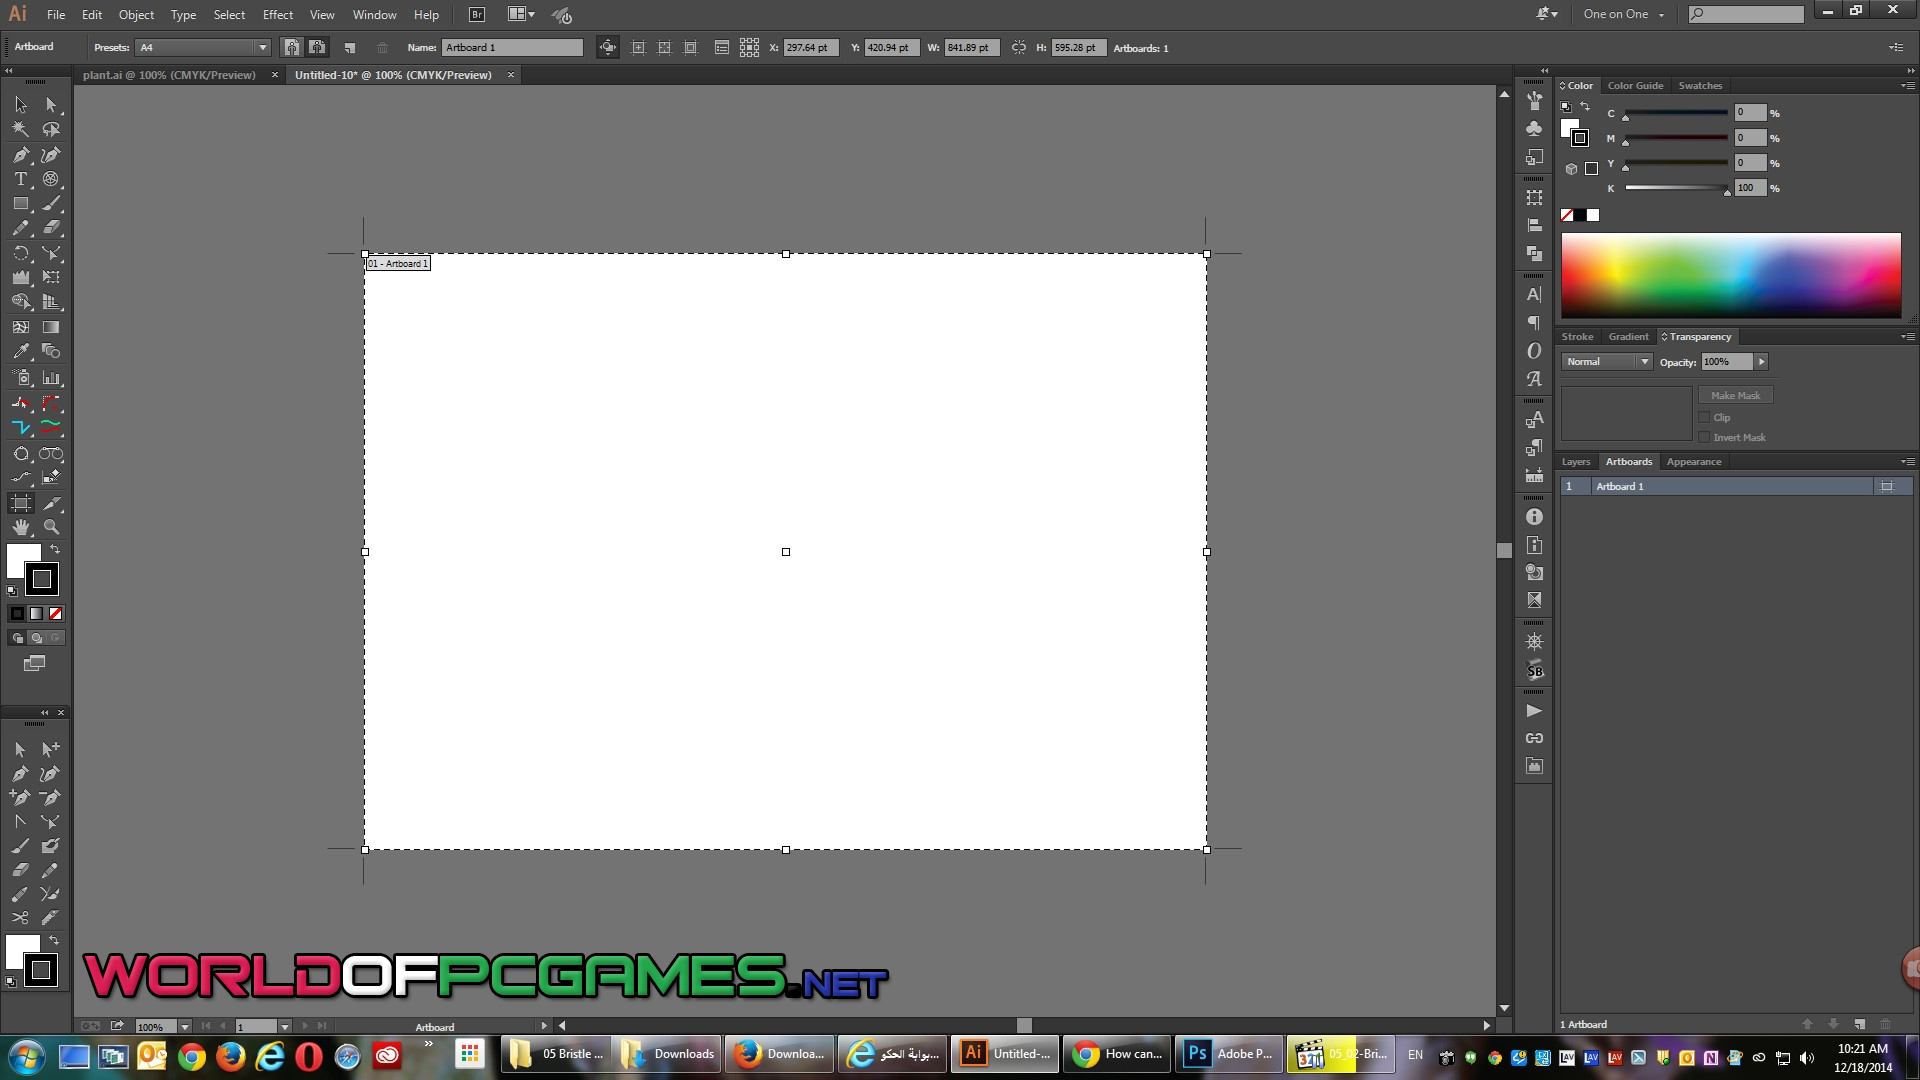Select the Selection tool
Image resolution: width=1920 pixels, height=1080 pixels.
[x=20, y=103]
